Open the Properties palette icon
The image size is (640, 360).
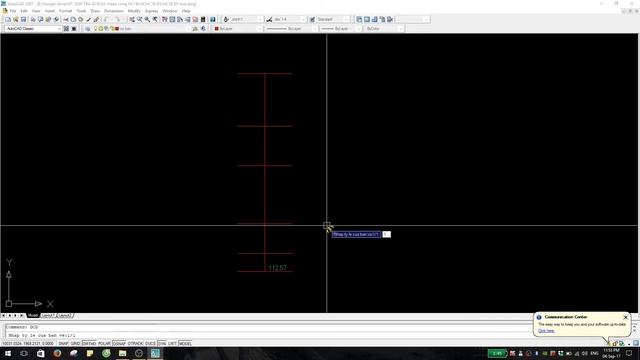(164, 19)
